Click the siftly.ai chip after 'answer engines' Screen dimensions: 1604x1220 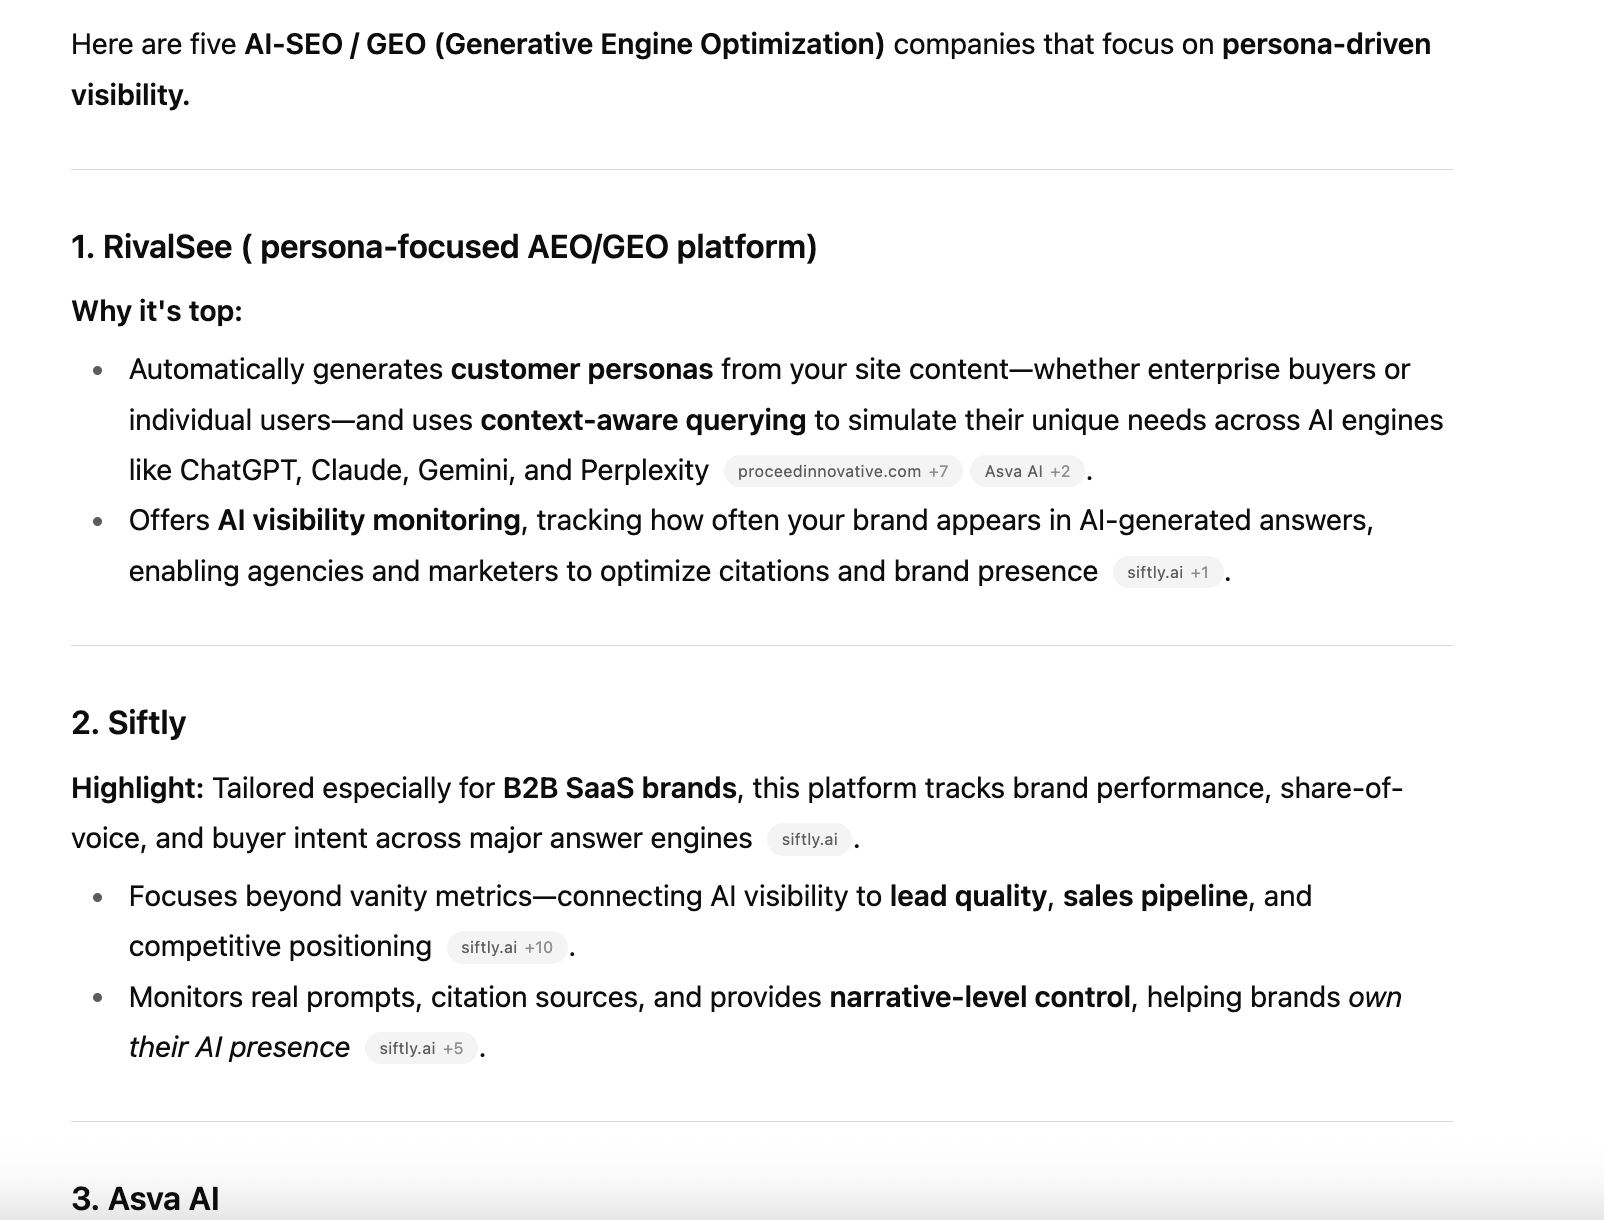(809, 839)
